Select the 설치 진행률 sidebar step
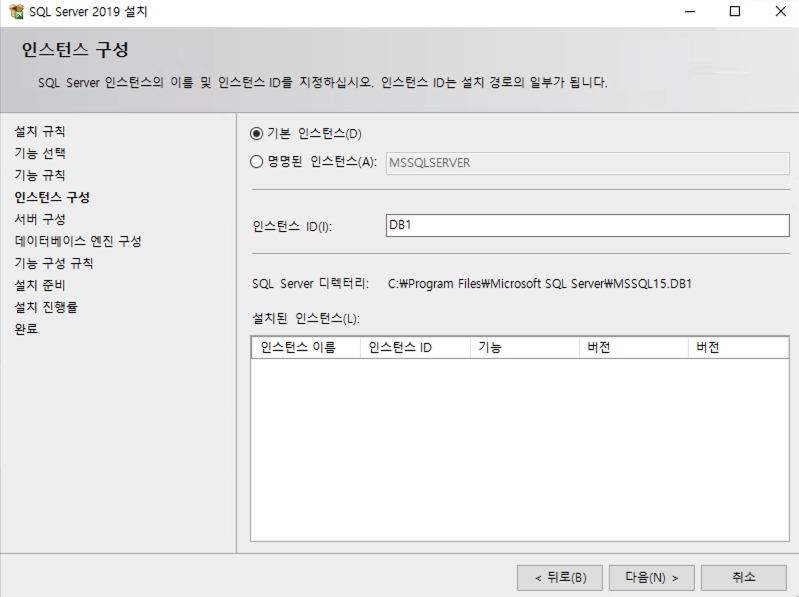 (46, 307)
